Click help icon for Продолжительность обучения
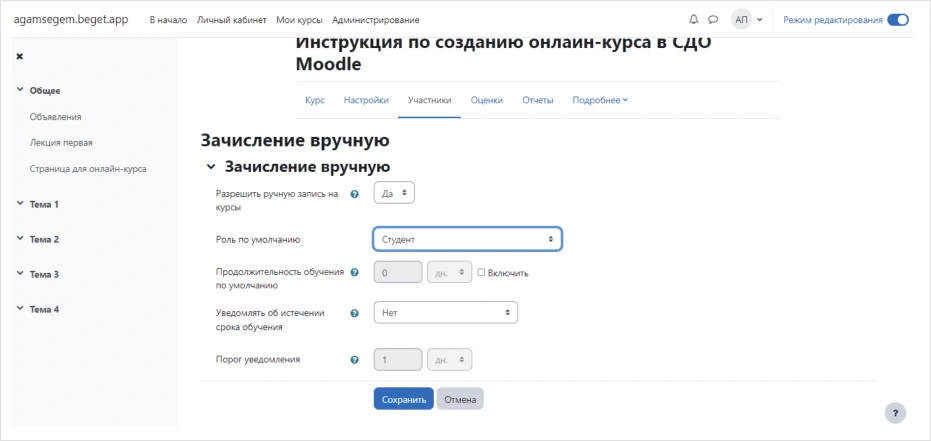The width and height of the screenshot is (931, 441). (355, 272)
